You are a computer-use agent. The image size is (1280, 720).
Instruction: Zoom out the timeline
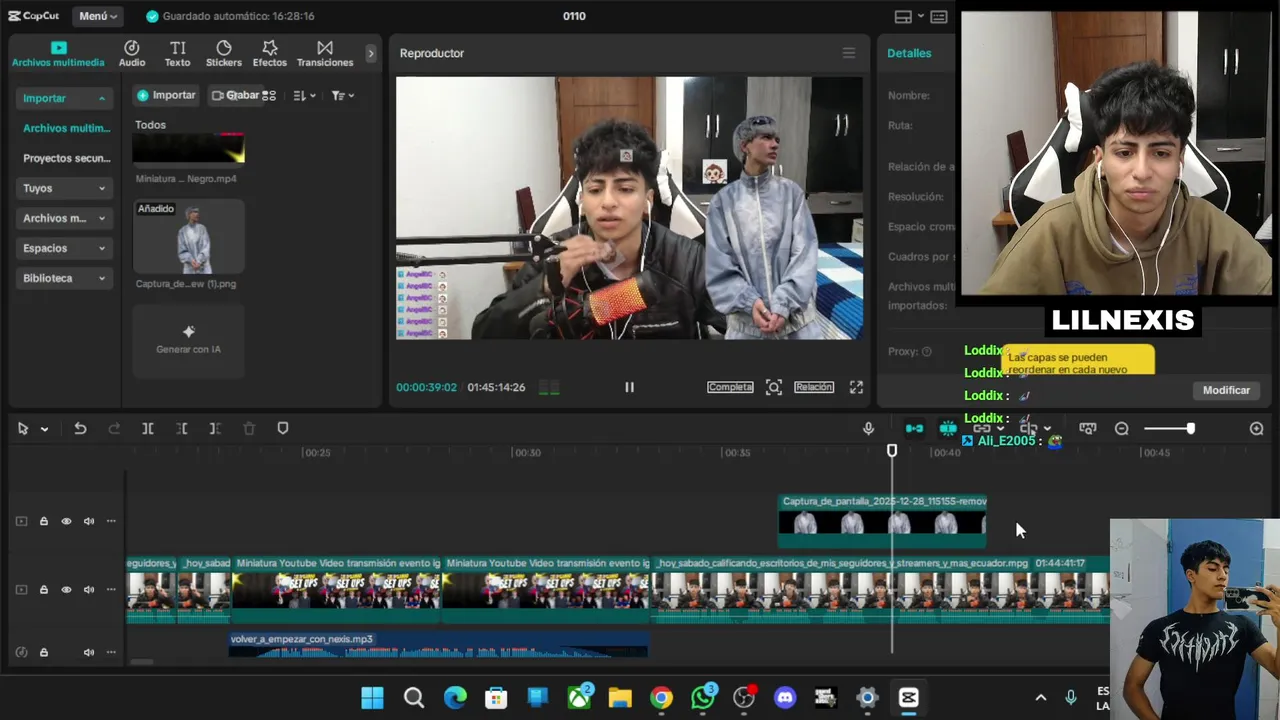coord(1122,428)
